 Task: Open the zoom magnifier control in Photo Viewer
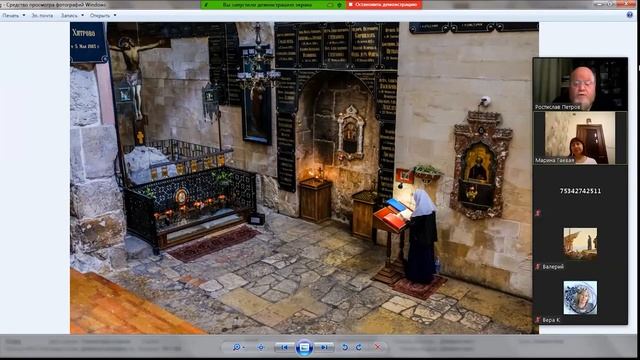point(236,347)
